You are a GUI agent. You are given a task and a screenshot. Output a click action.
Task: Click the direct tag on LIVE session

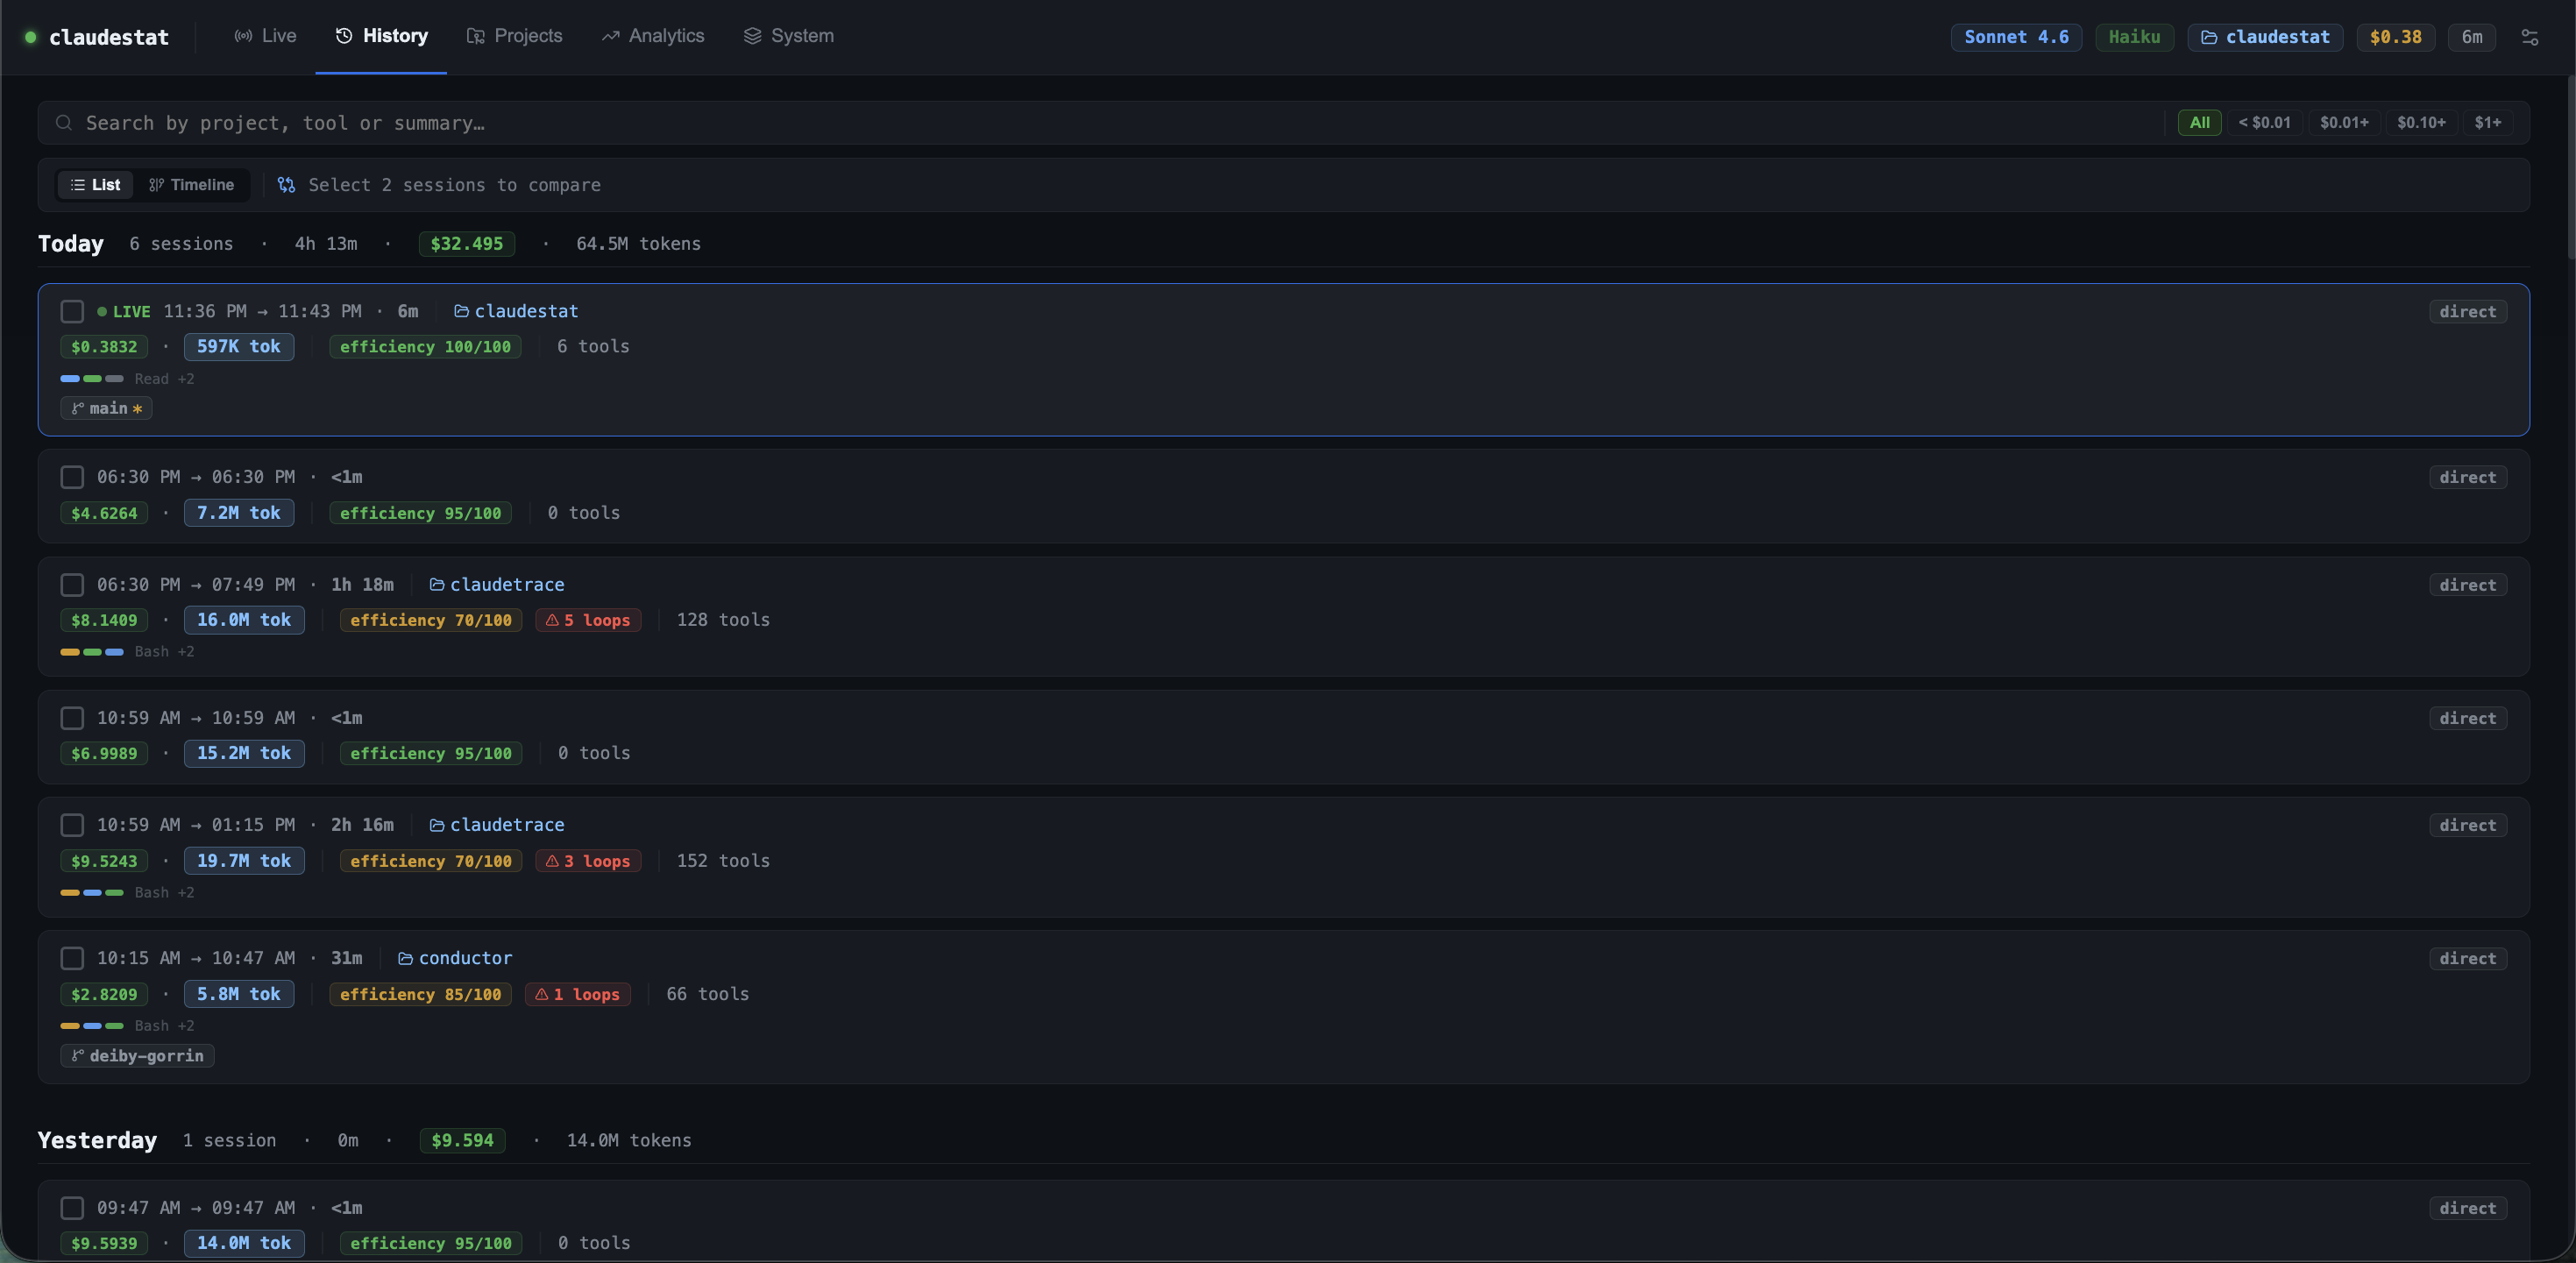point(2467,312)
